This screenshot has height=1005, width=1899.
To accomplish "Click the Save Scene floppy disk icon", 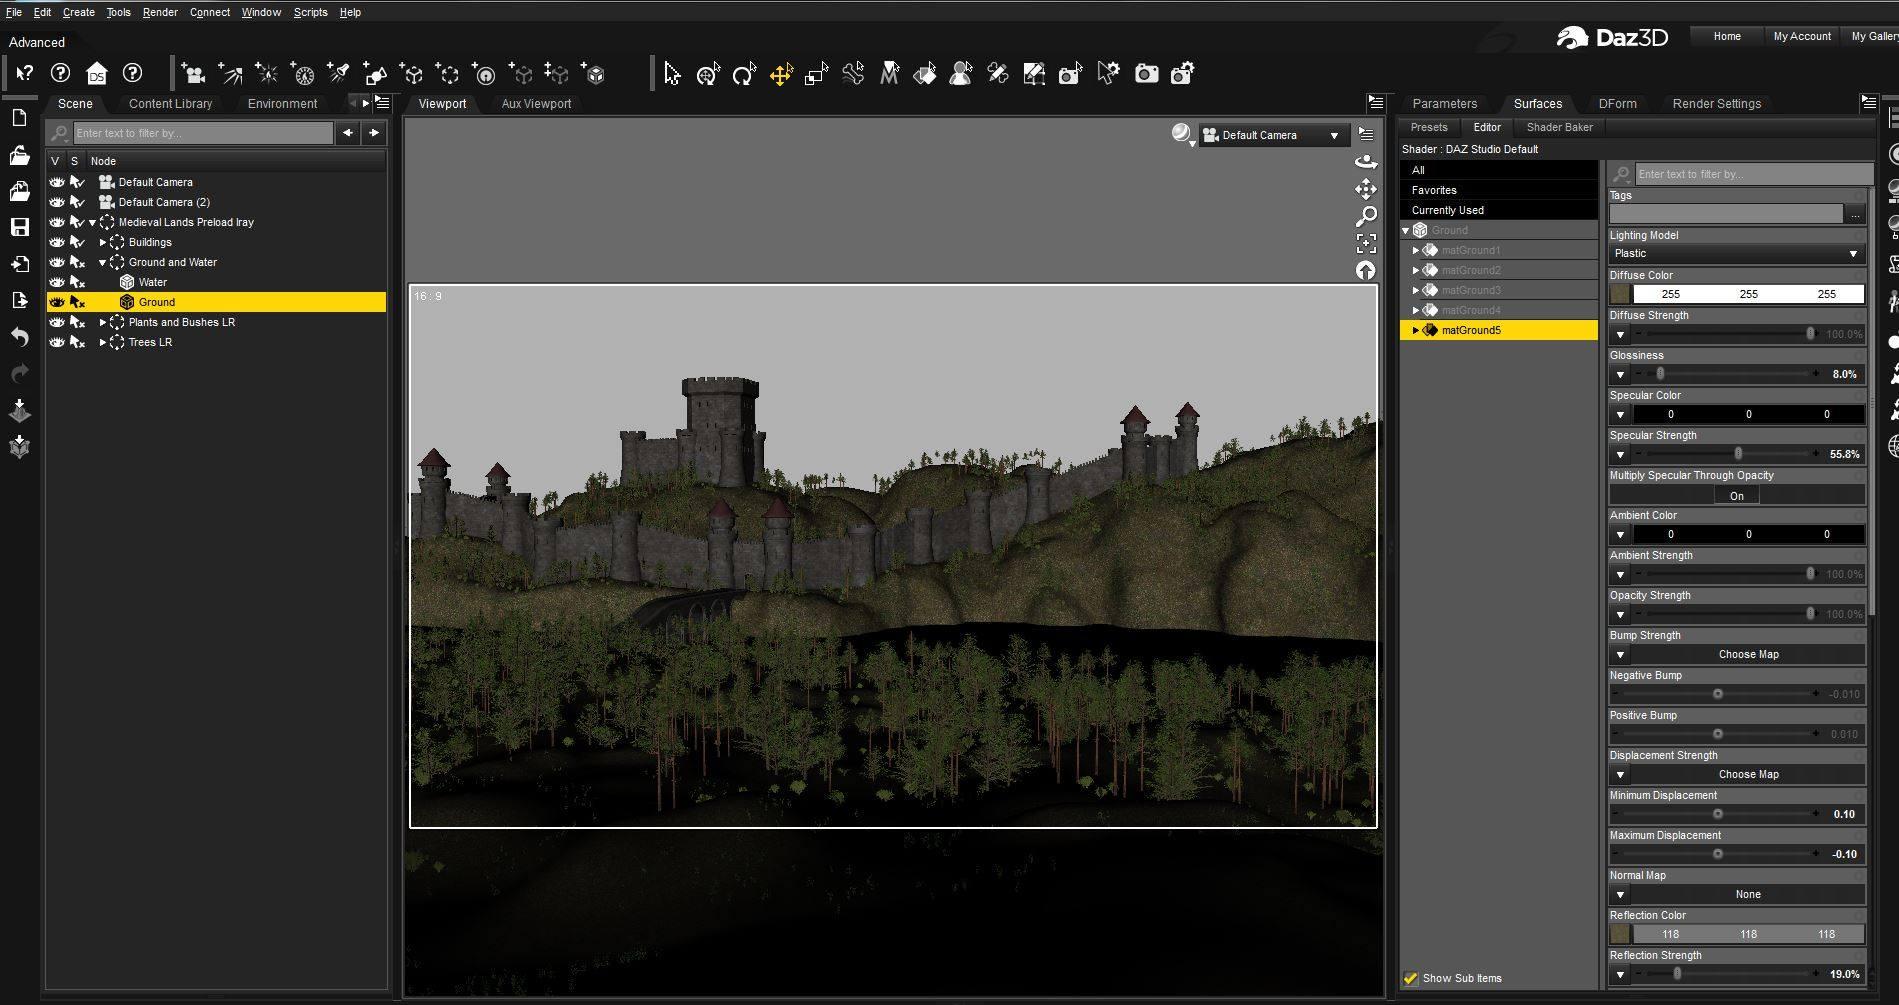I will coord(19,227).
